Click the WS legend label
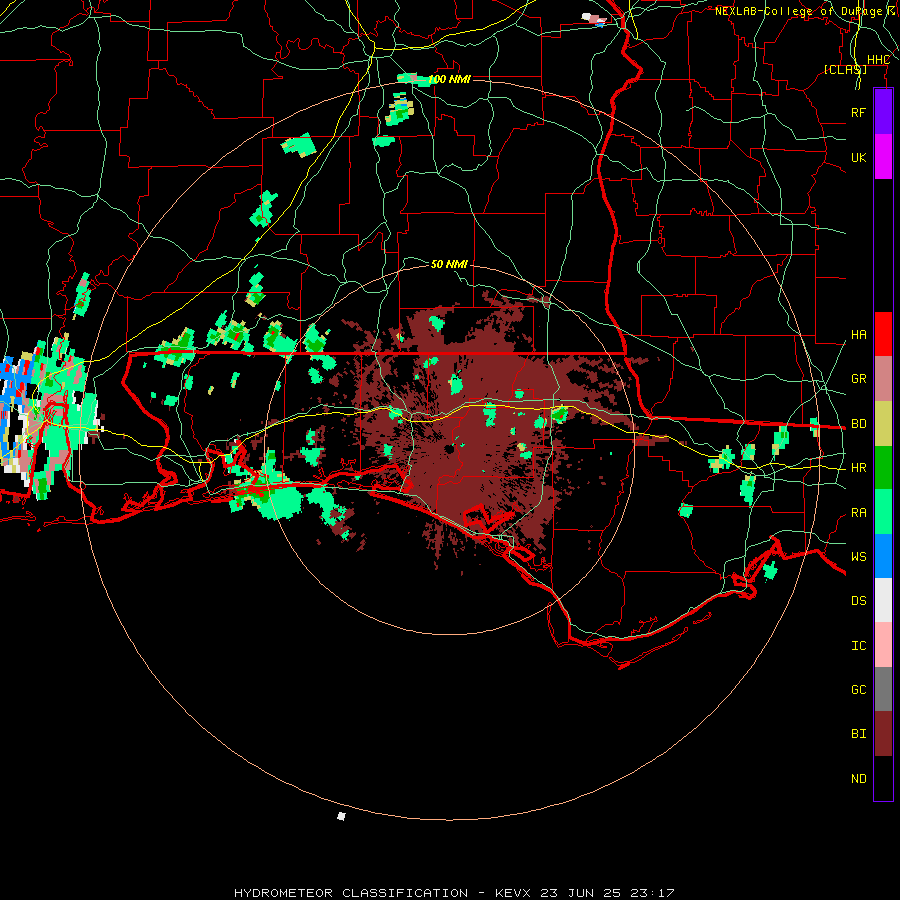Viewport: 900px width, 900px height. (x=859, y=557)
